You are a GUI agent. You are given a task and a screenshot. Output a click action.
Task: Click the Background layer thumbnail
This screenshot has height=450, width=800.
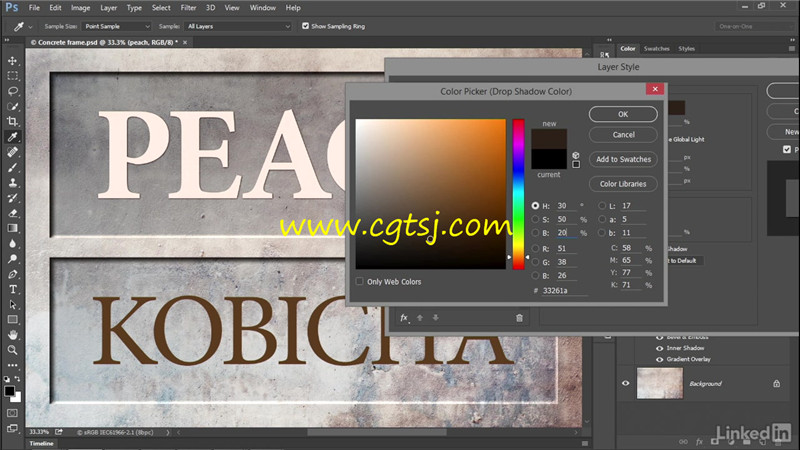(660, 383)
